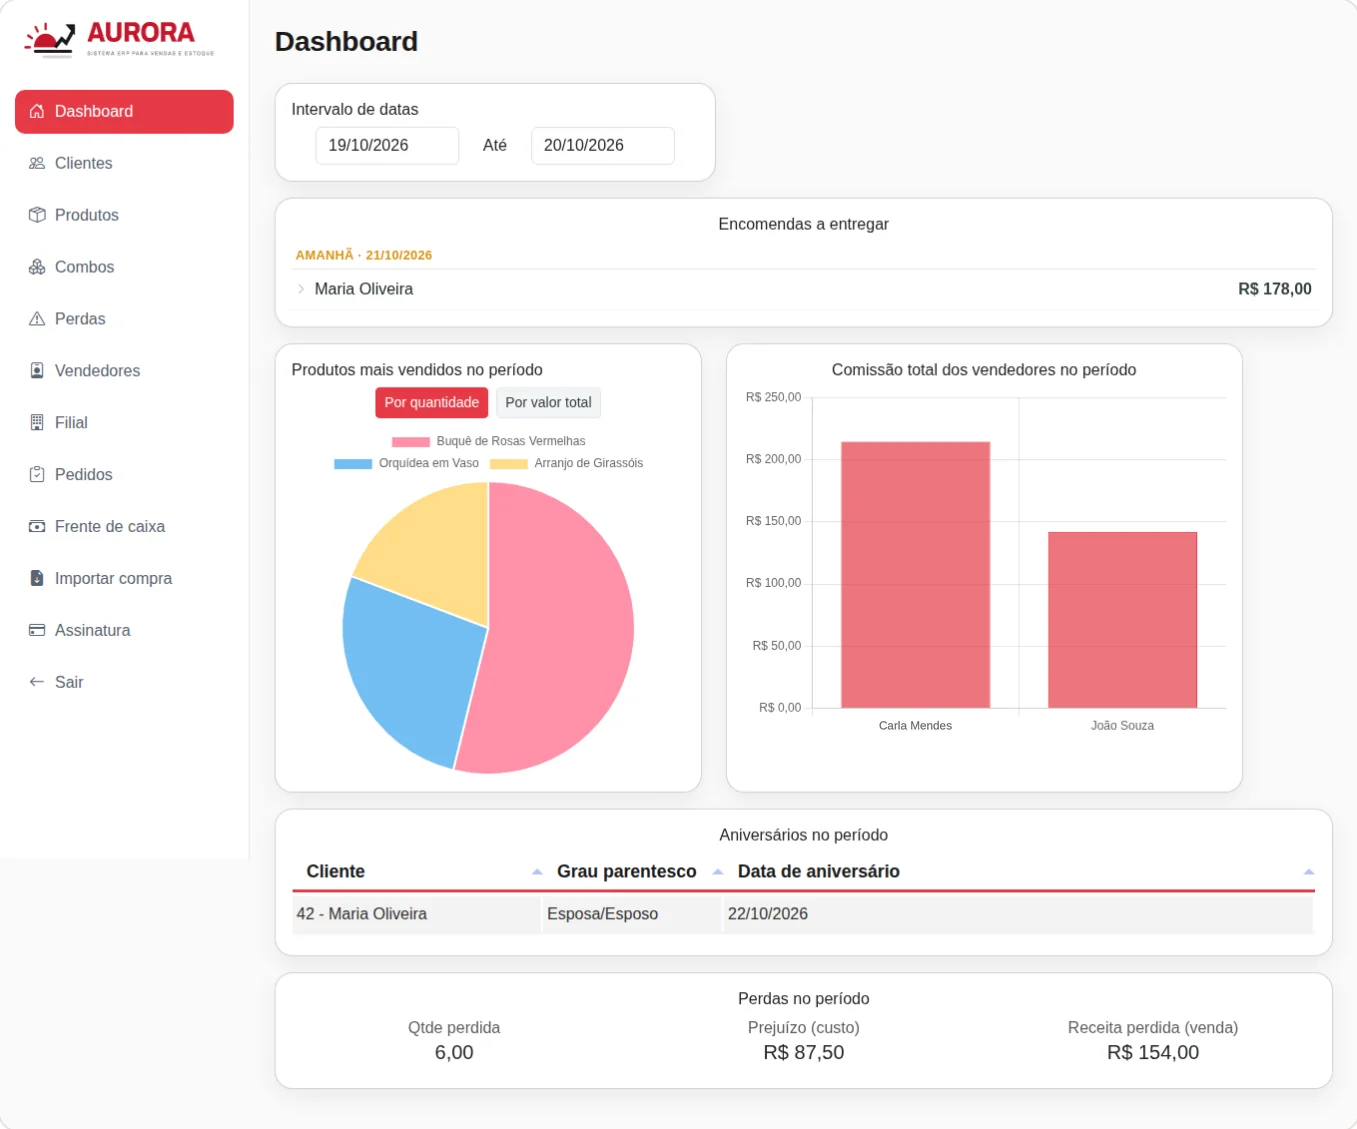This screenshot has width=1357, height=1129.
Task: Click the Carla Mendes axis label
Action: (x=915, y=726)
